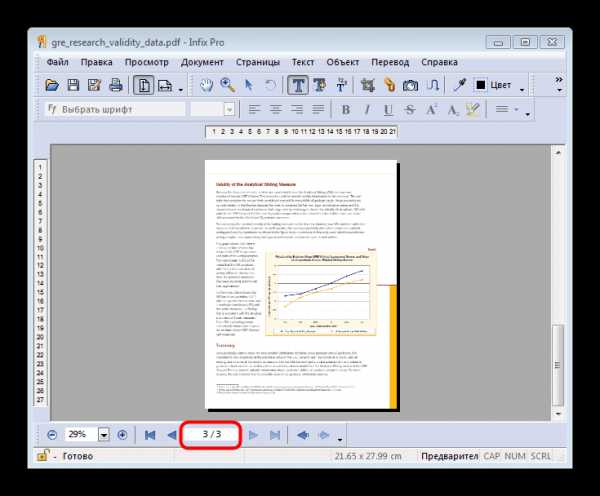Select the Hand pan tool
This screenshot has width=600, height=496.
[x=207, y=85]
